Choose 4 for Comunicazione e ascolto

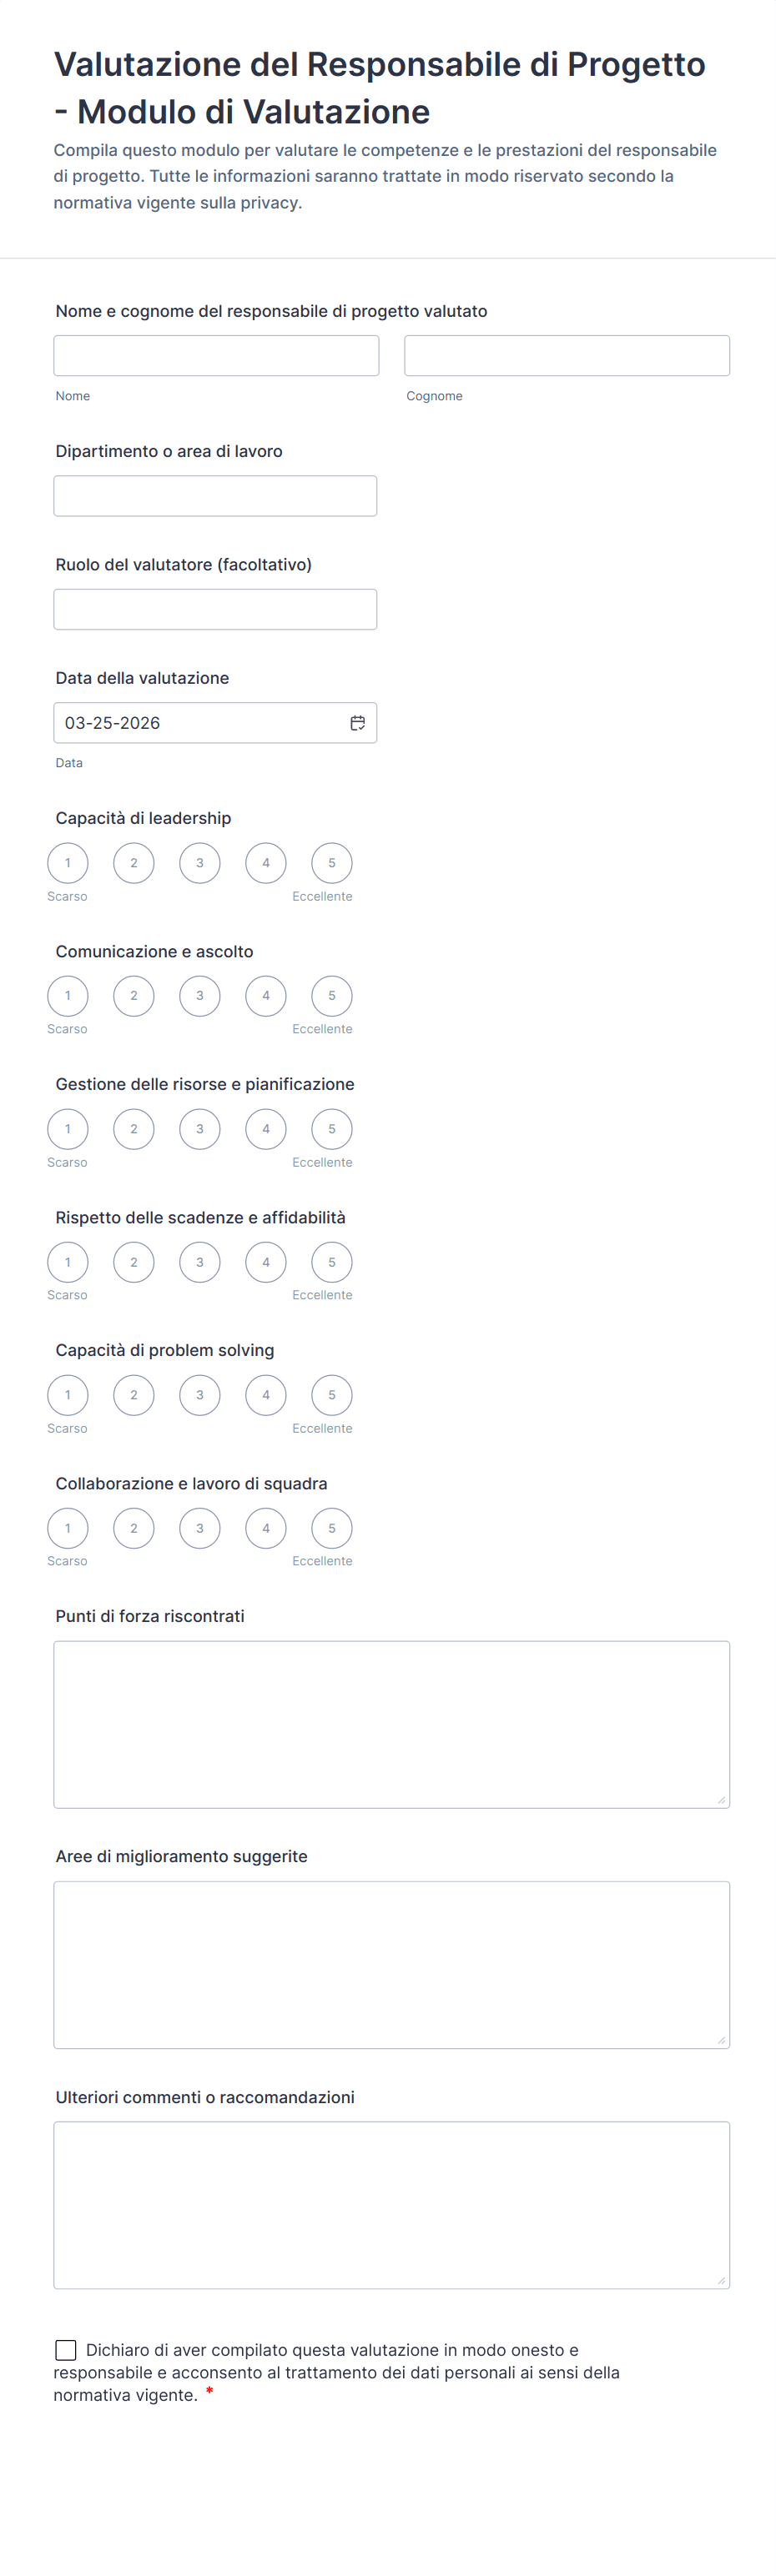[266, 996]
